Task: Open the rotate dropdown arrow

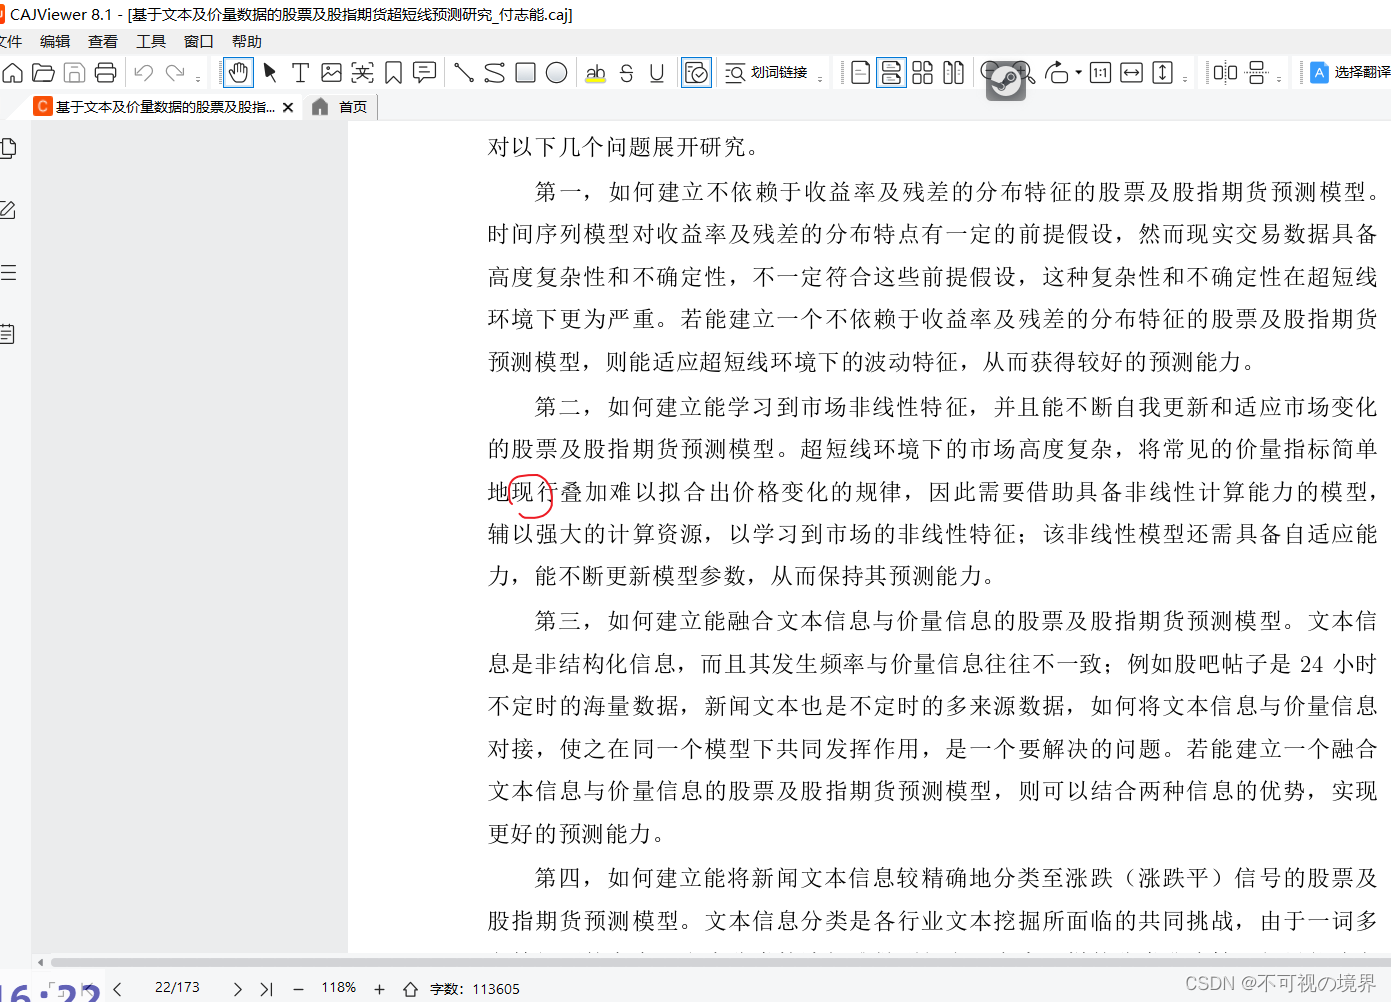Action: click(x=1078, y=73)
